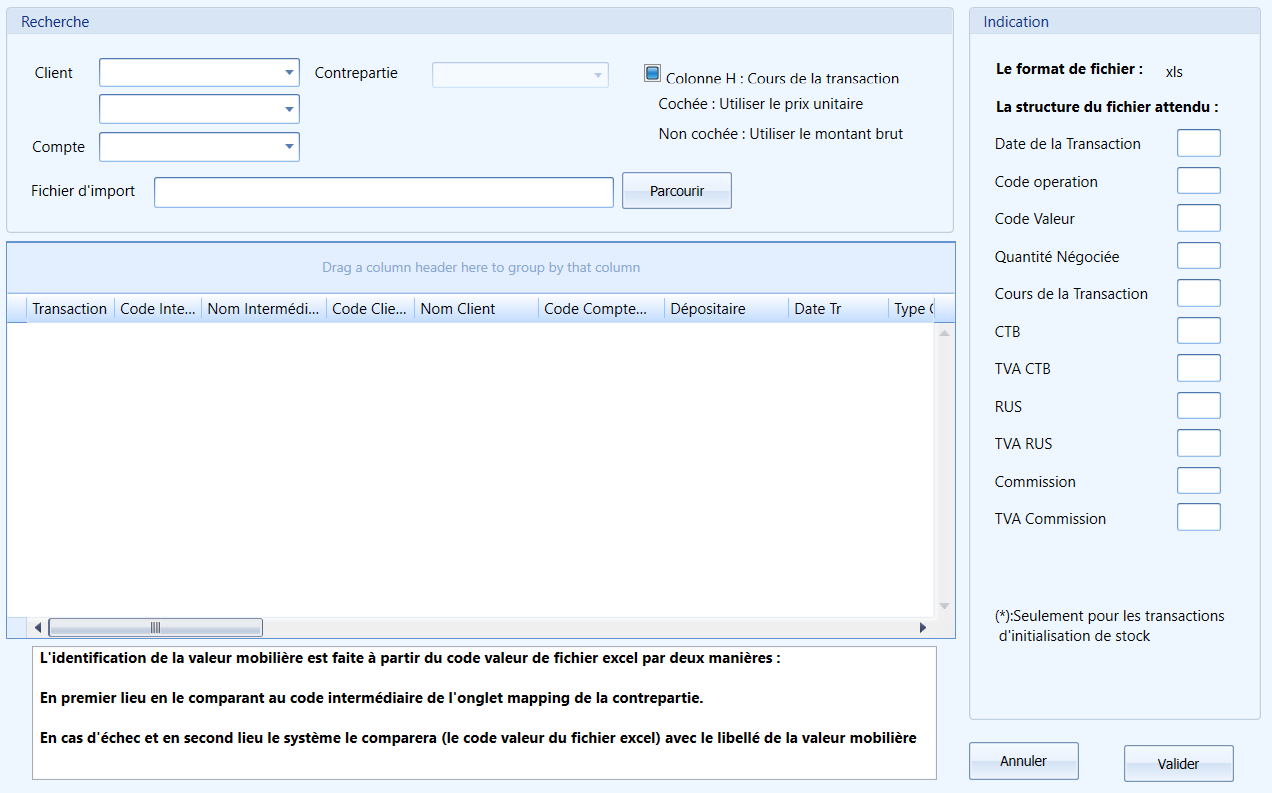Click the horizontal scrollbar left arrow
Screen dimensions: 1272x793
click(38, 627)
